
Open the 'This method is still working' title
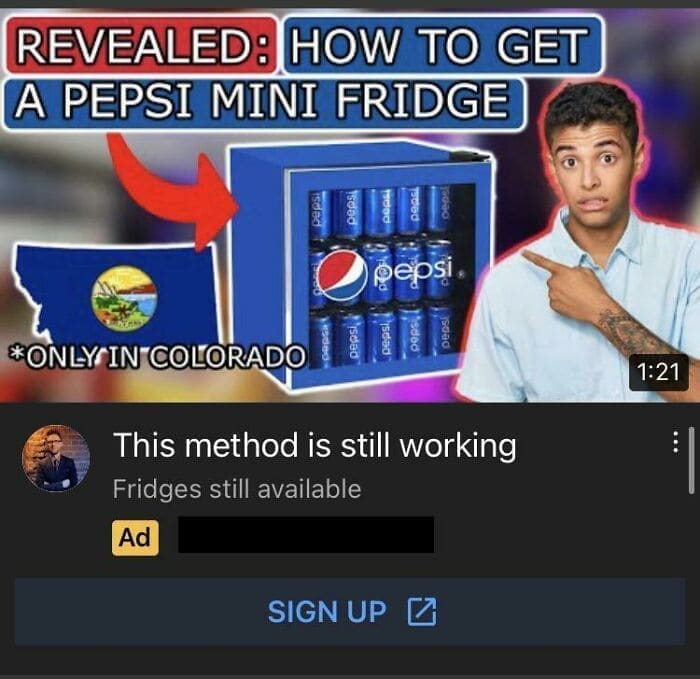pos(315,445)
